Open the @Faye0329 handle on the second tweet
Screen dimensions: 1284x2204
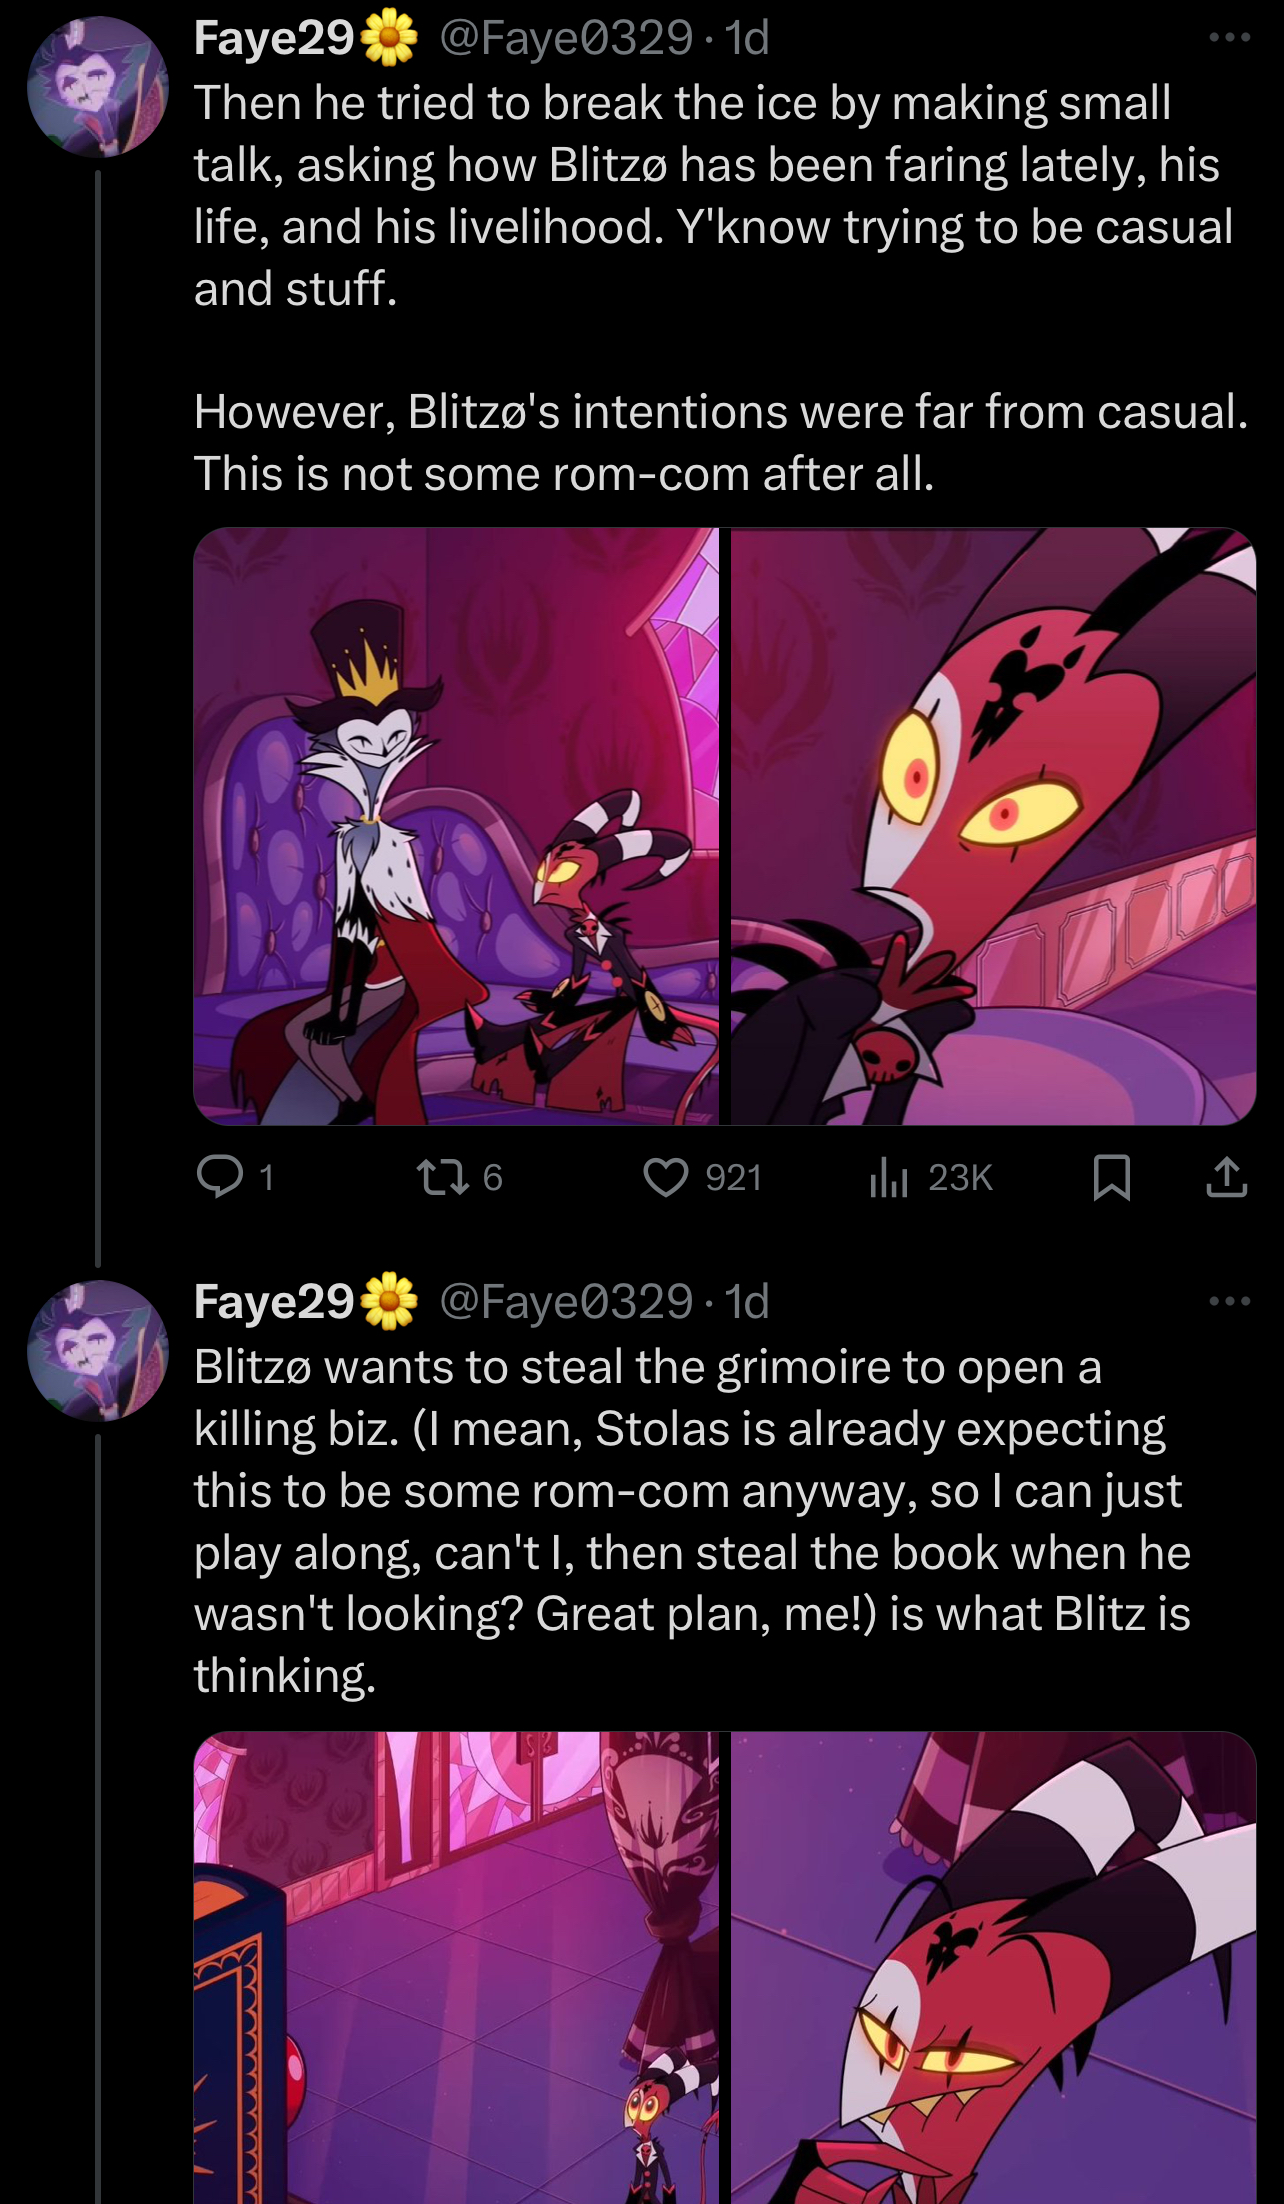point(566,1302)
